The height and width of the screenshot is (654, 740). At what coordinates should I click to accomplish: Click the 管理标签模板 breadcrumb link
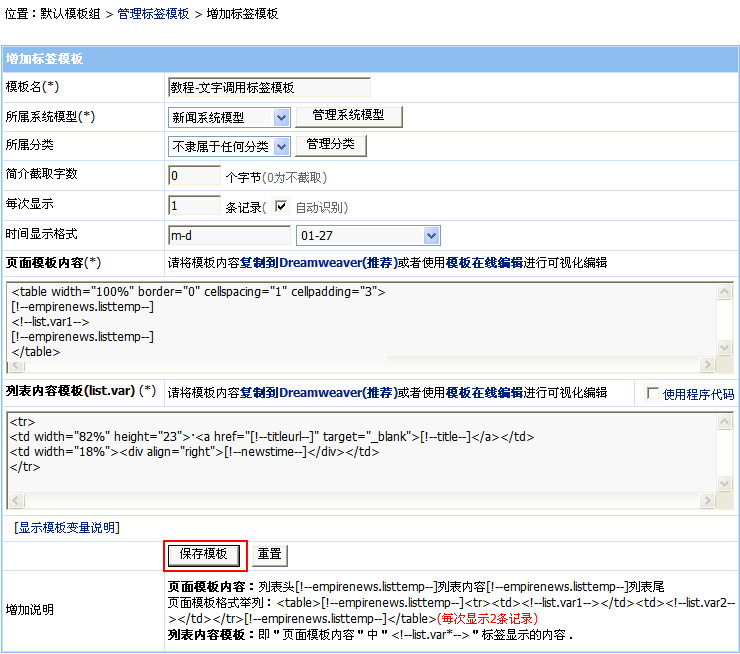click(153, 14)
